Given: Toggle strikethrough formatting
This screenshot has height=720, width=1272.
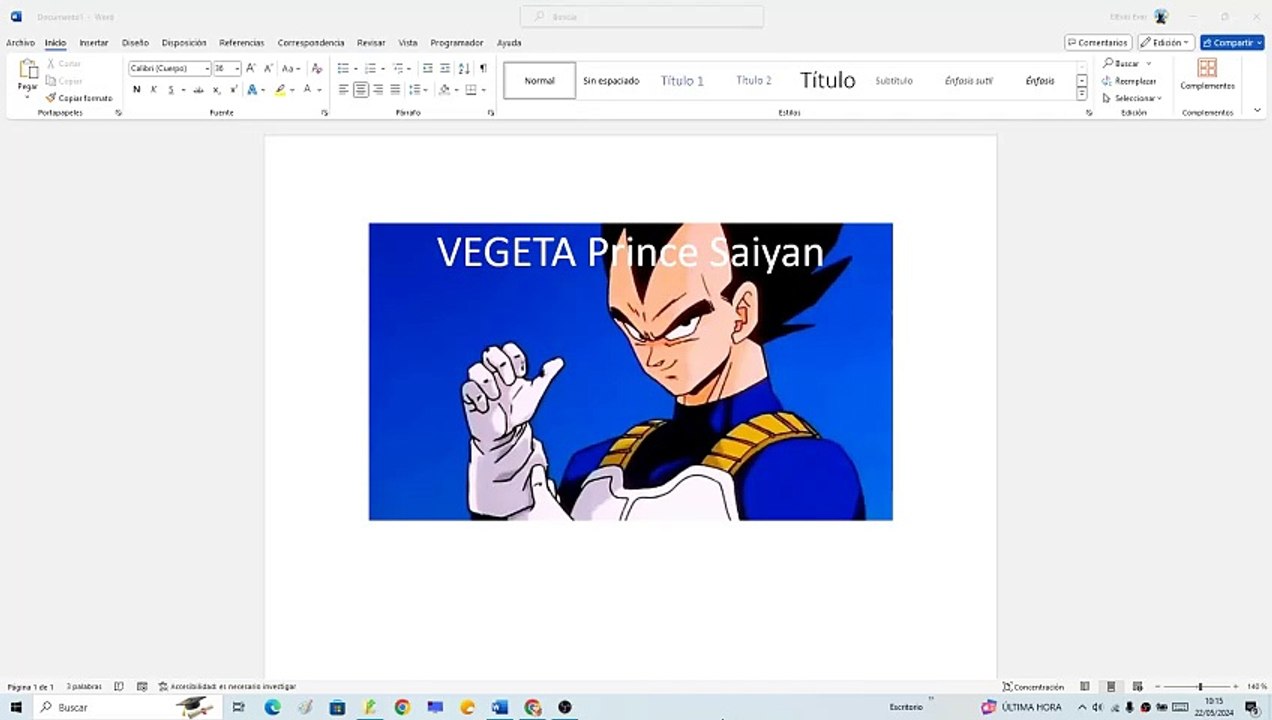Looking at the screenshot, I should point(198,90).
